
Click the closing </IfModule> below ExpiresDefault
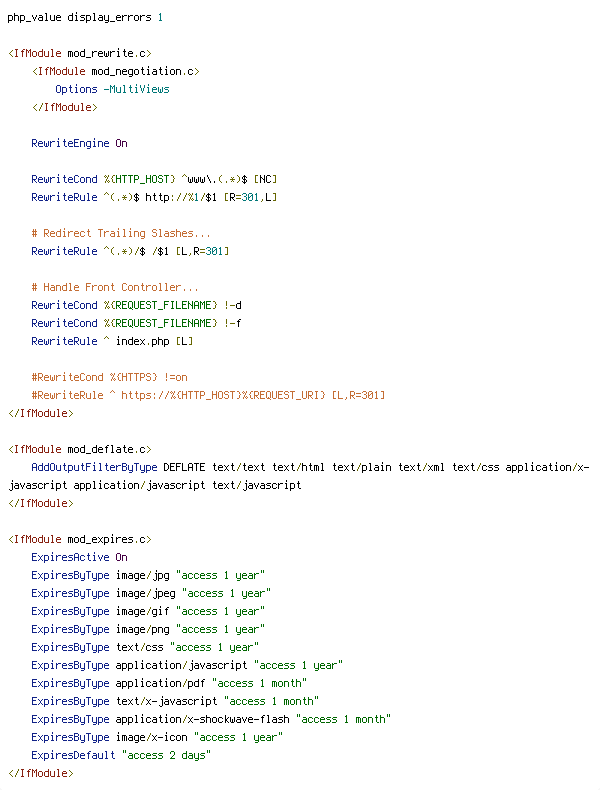click(41, 773)
